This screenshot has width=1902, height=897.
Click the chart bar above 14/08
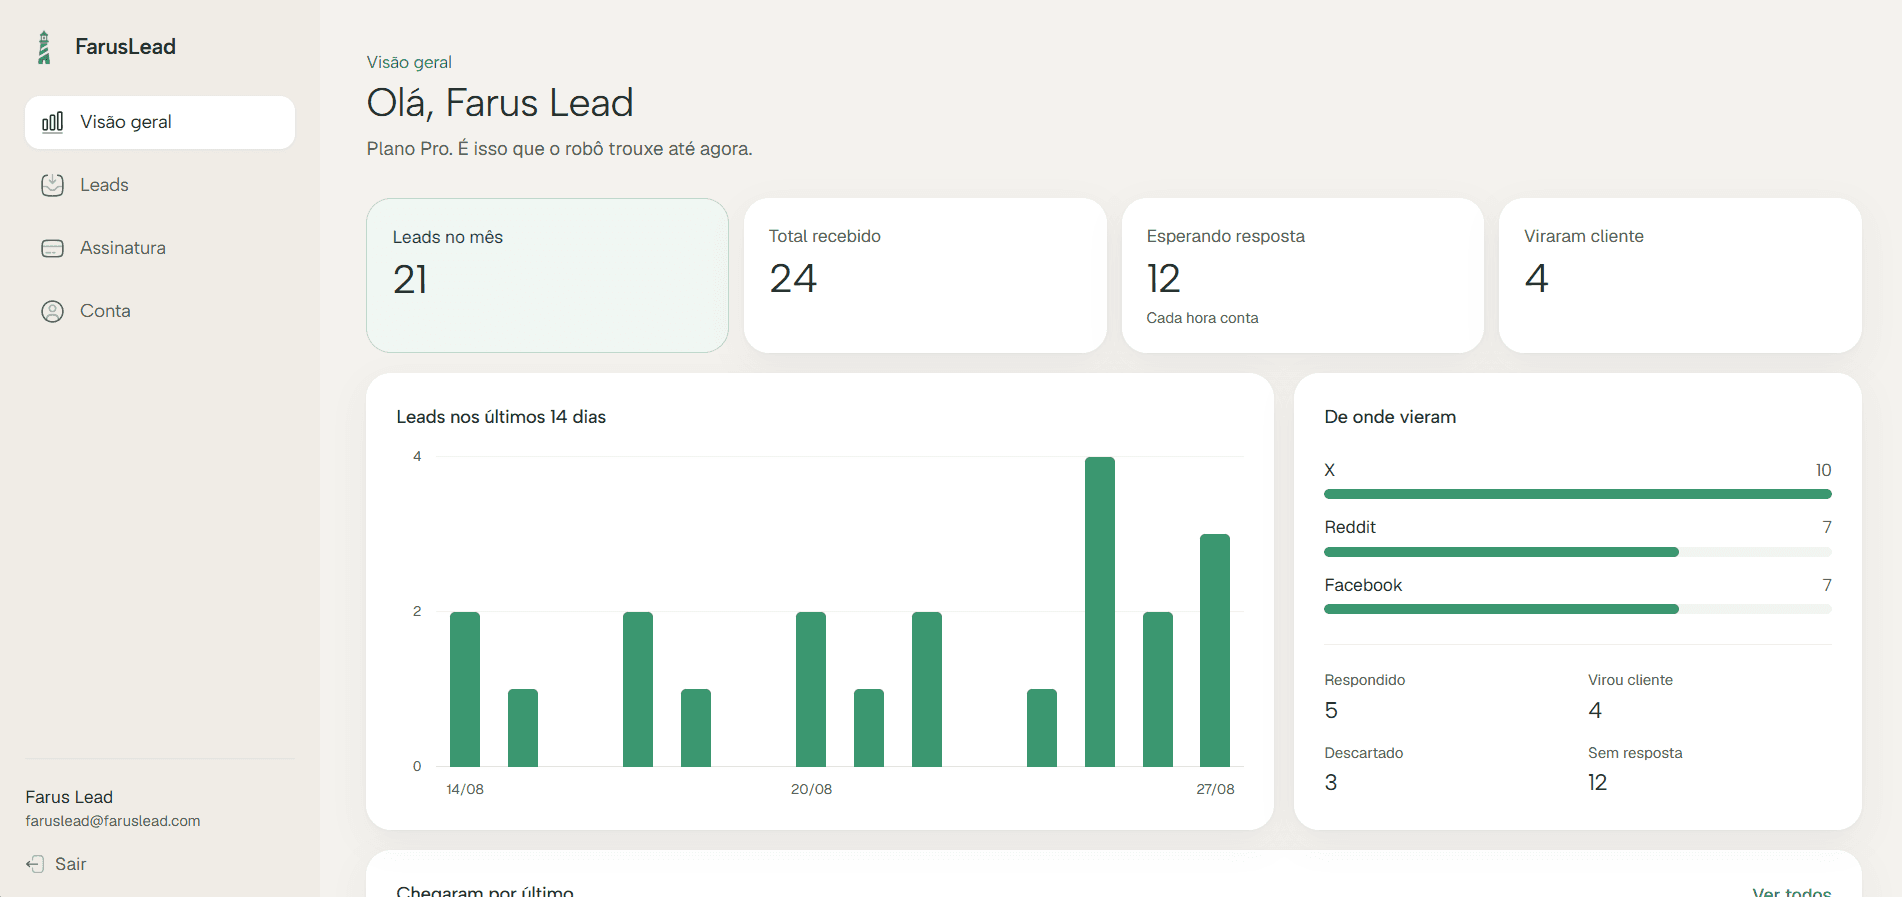pyautogui.click(x=465, y=689)
